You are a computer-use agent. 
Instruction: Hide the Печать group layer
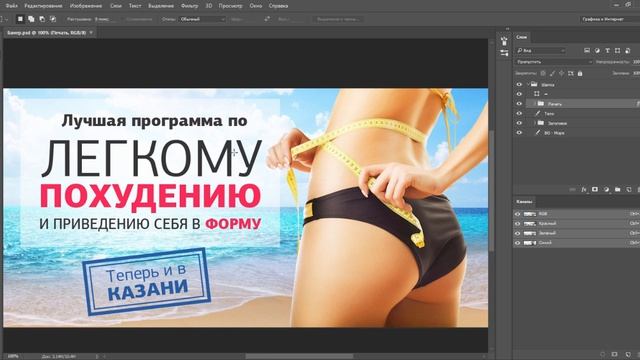point(519,104)
